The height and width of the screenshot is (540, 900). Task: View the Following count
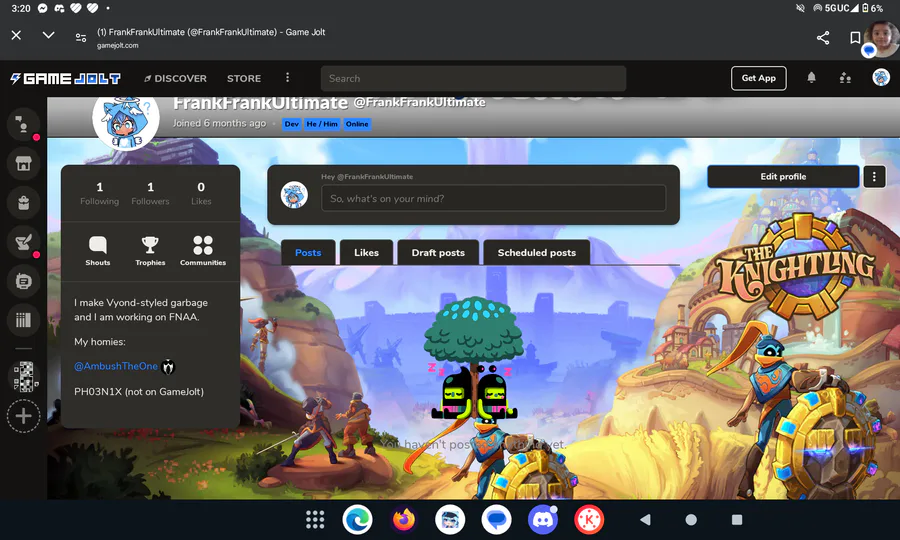pos(99,193)
